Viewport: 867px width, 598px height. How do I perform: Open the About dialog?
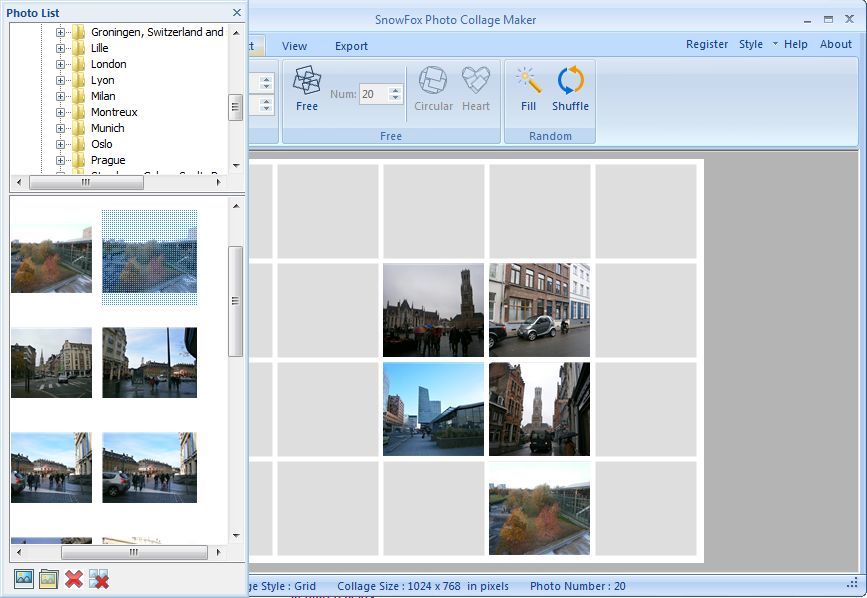pos(836,44)
